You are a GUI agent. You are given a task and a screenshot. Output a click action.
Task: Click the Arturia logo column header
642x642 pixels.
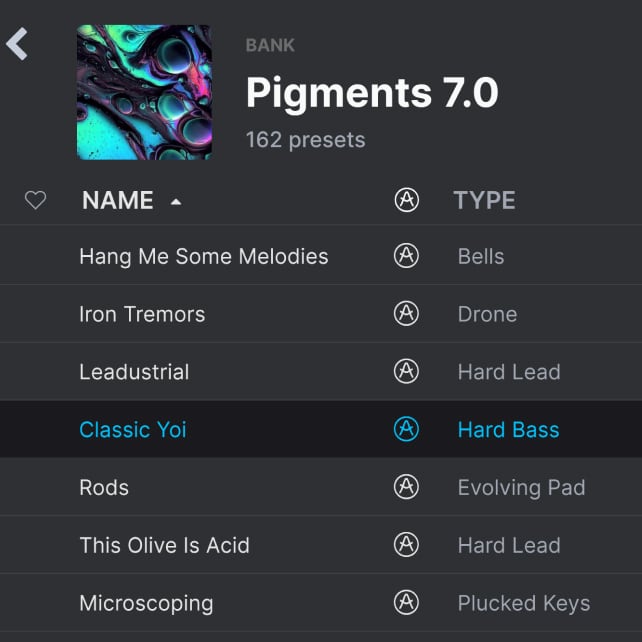coord(406,200)
